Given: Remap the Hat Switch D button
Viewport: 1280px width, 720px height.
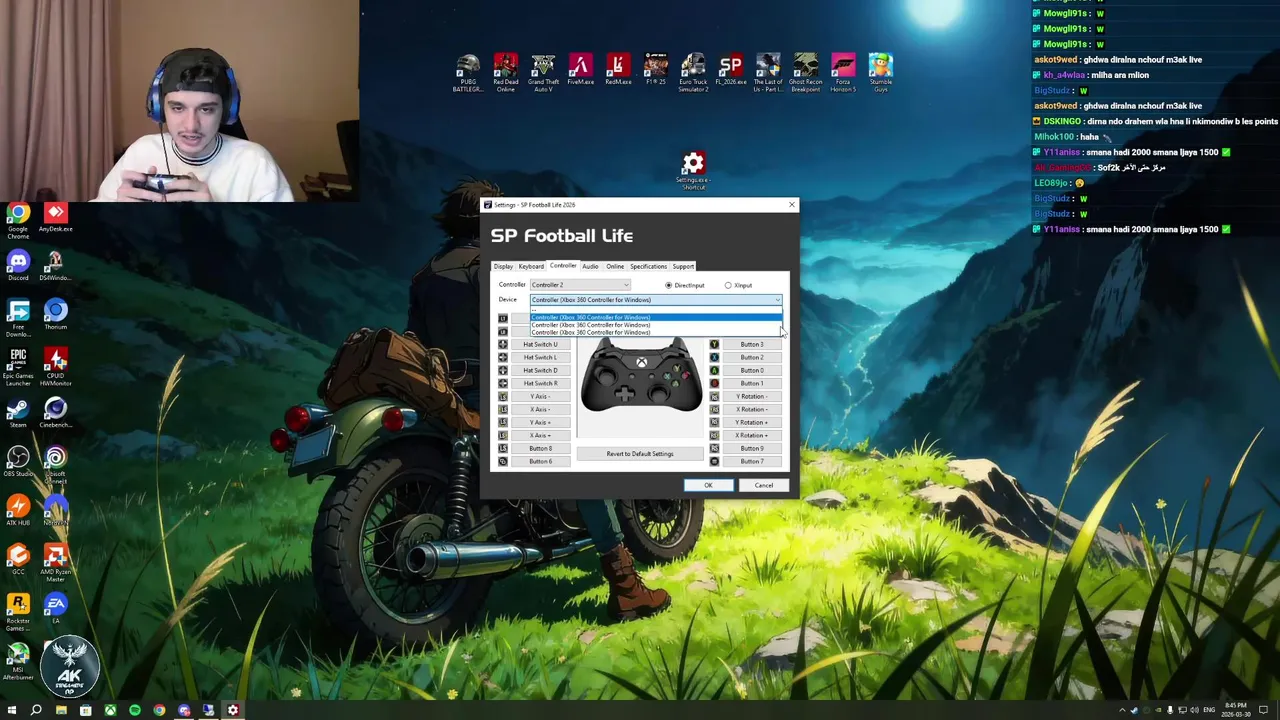Looking at the screenshot, I should coord(540,370).
